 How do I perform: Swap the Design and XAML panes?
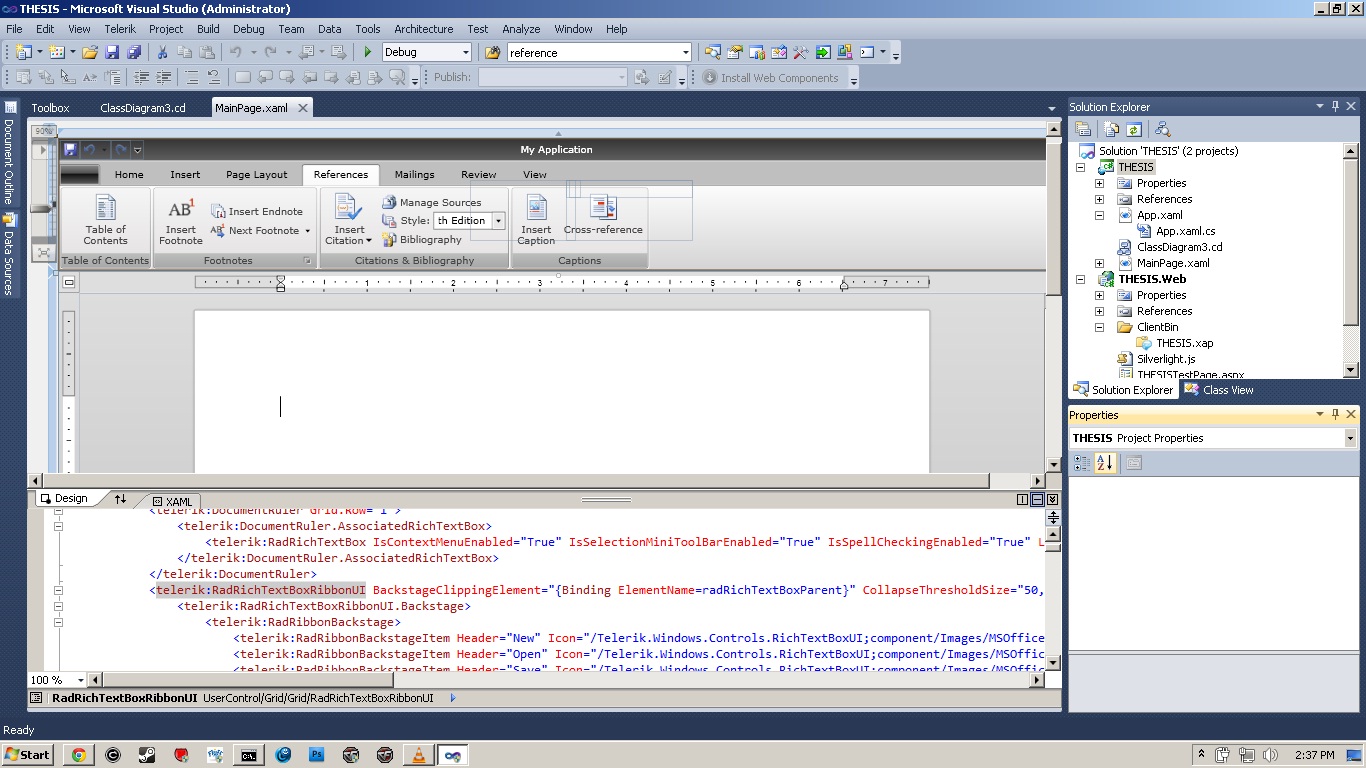tap(121, 499)
